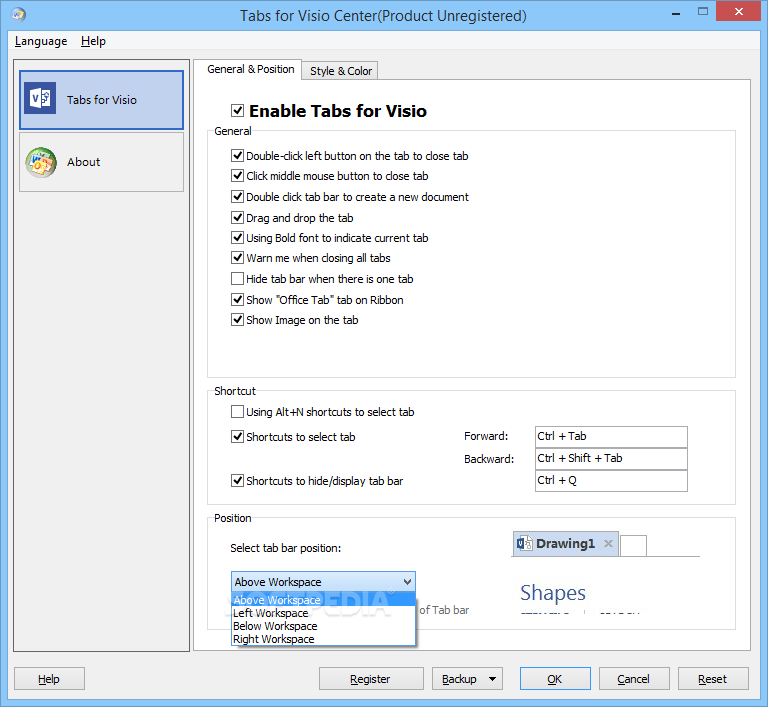
Task: Open the Help menu
Action: pos(93,41)
